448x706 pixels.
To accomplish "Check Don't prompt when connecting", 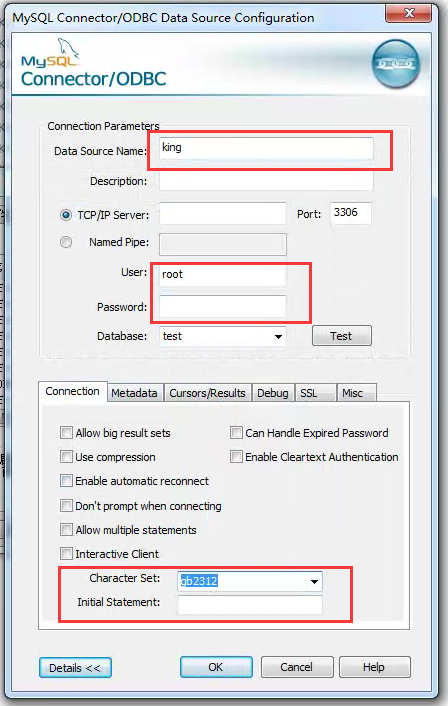I will tap(66, 505).
